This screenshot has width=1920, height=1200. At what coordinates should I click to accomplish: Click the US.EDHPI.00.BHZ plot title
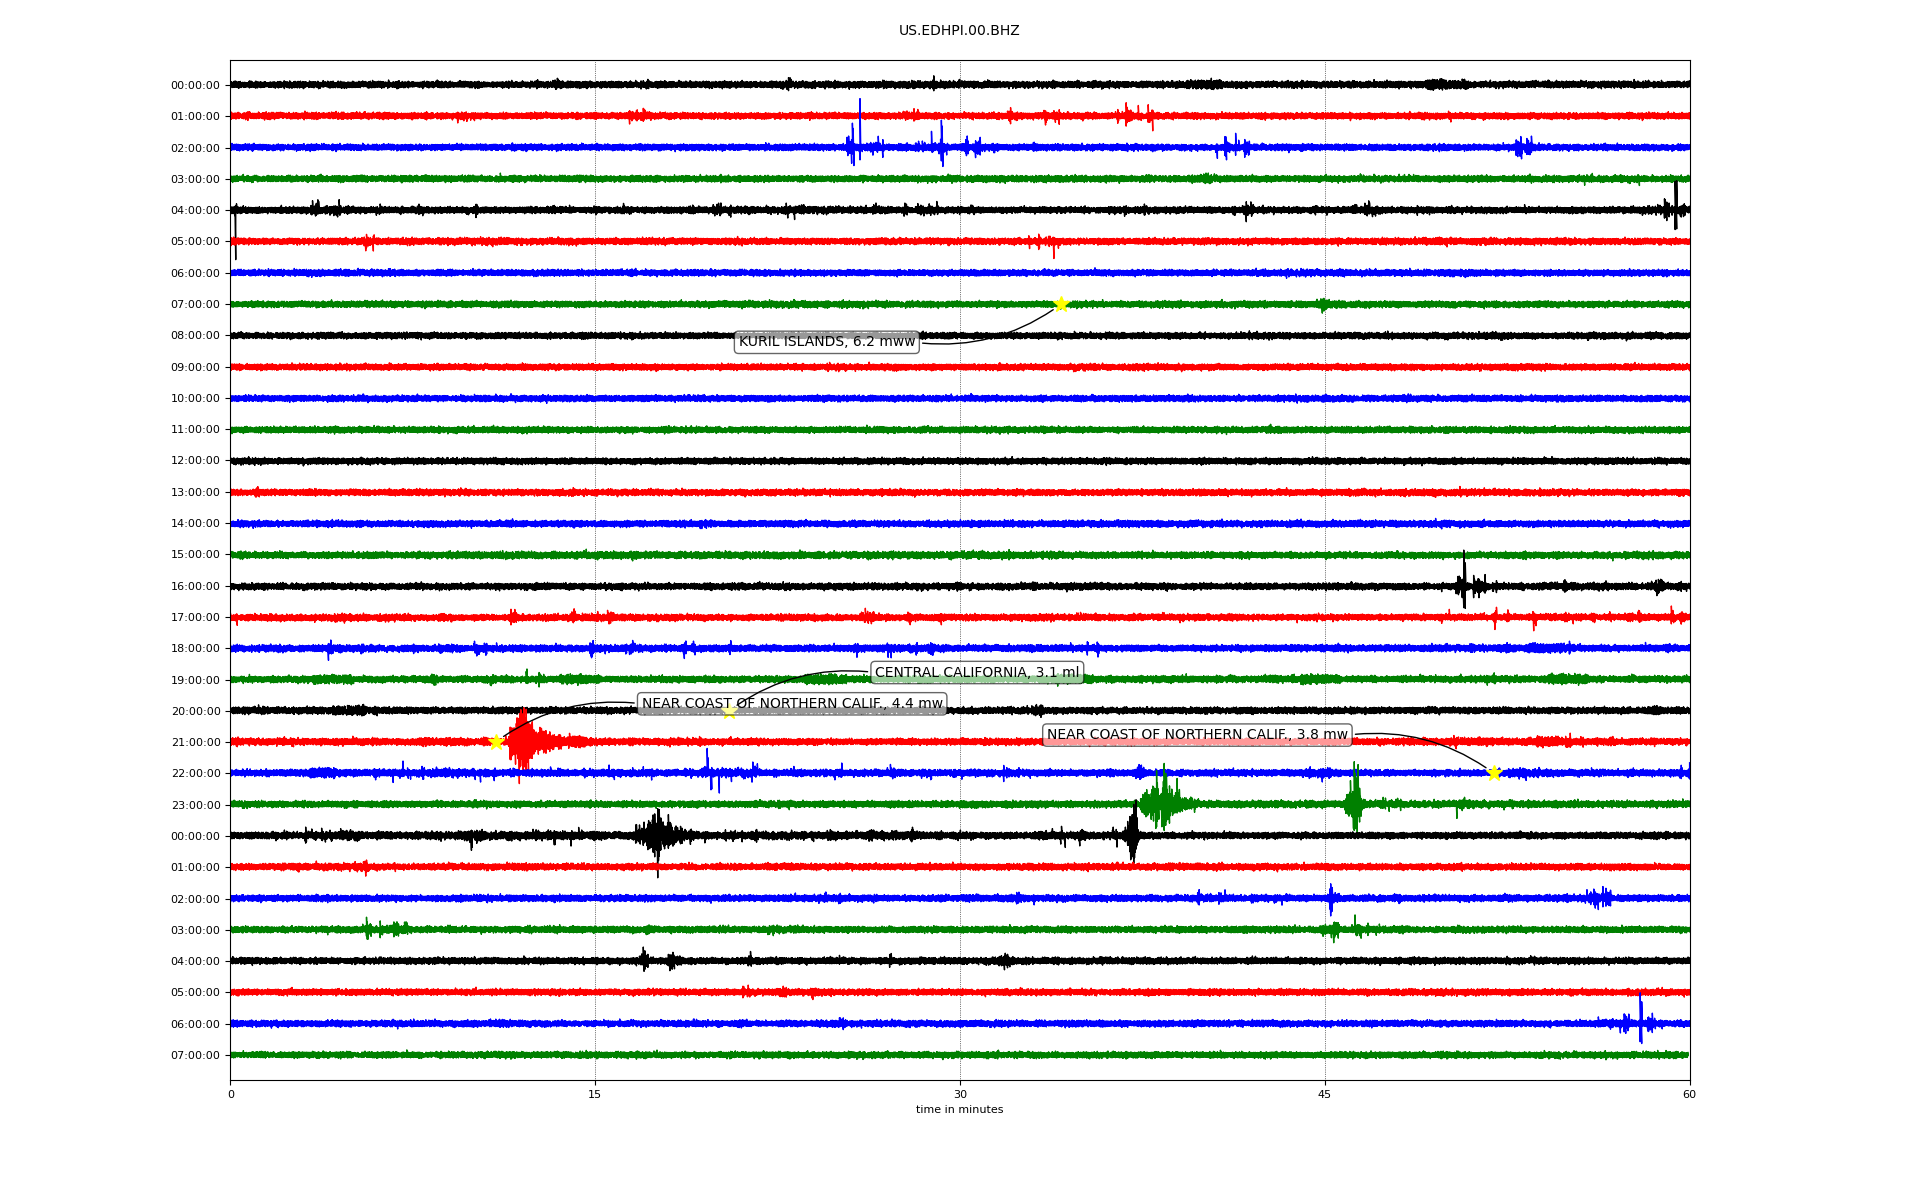[x=959, y=31]
